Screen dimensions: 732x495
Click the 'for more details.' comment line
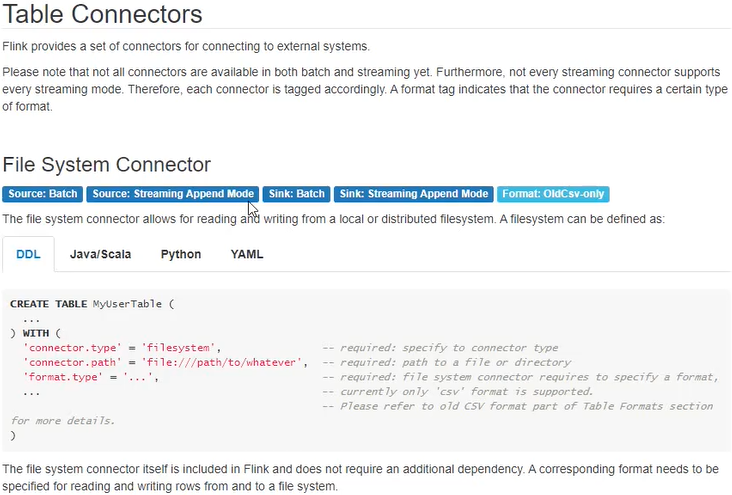click(x=63, y=421)
